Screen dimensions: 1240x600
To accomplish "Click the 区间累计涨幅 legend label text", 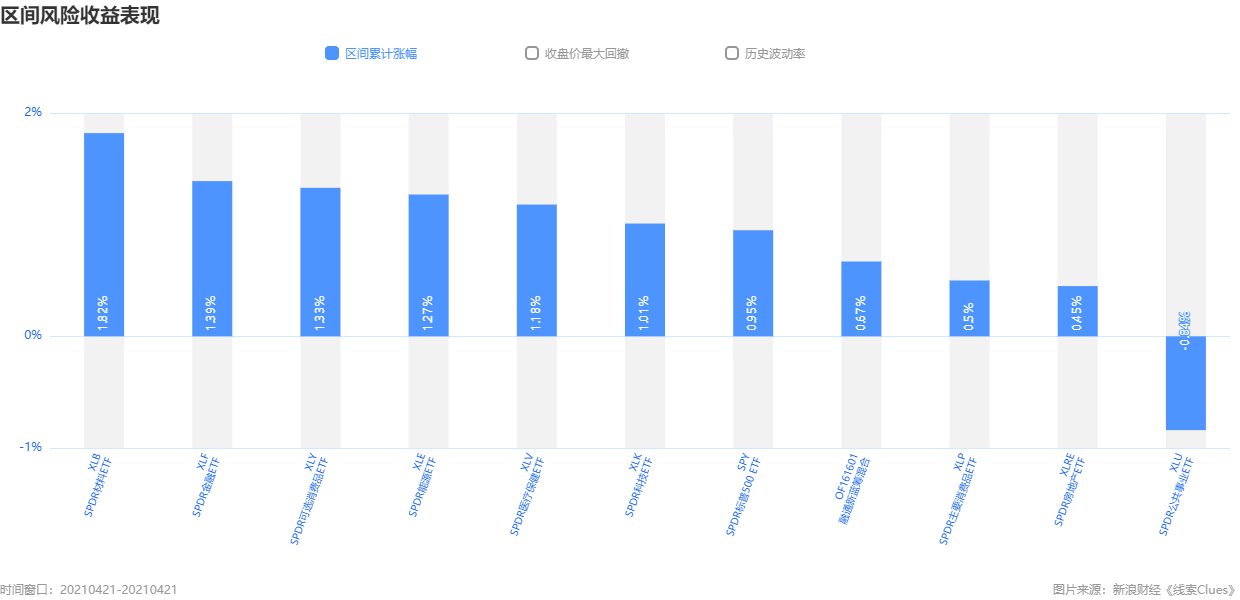I will [x=381, y=54].
